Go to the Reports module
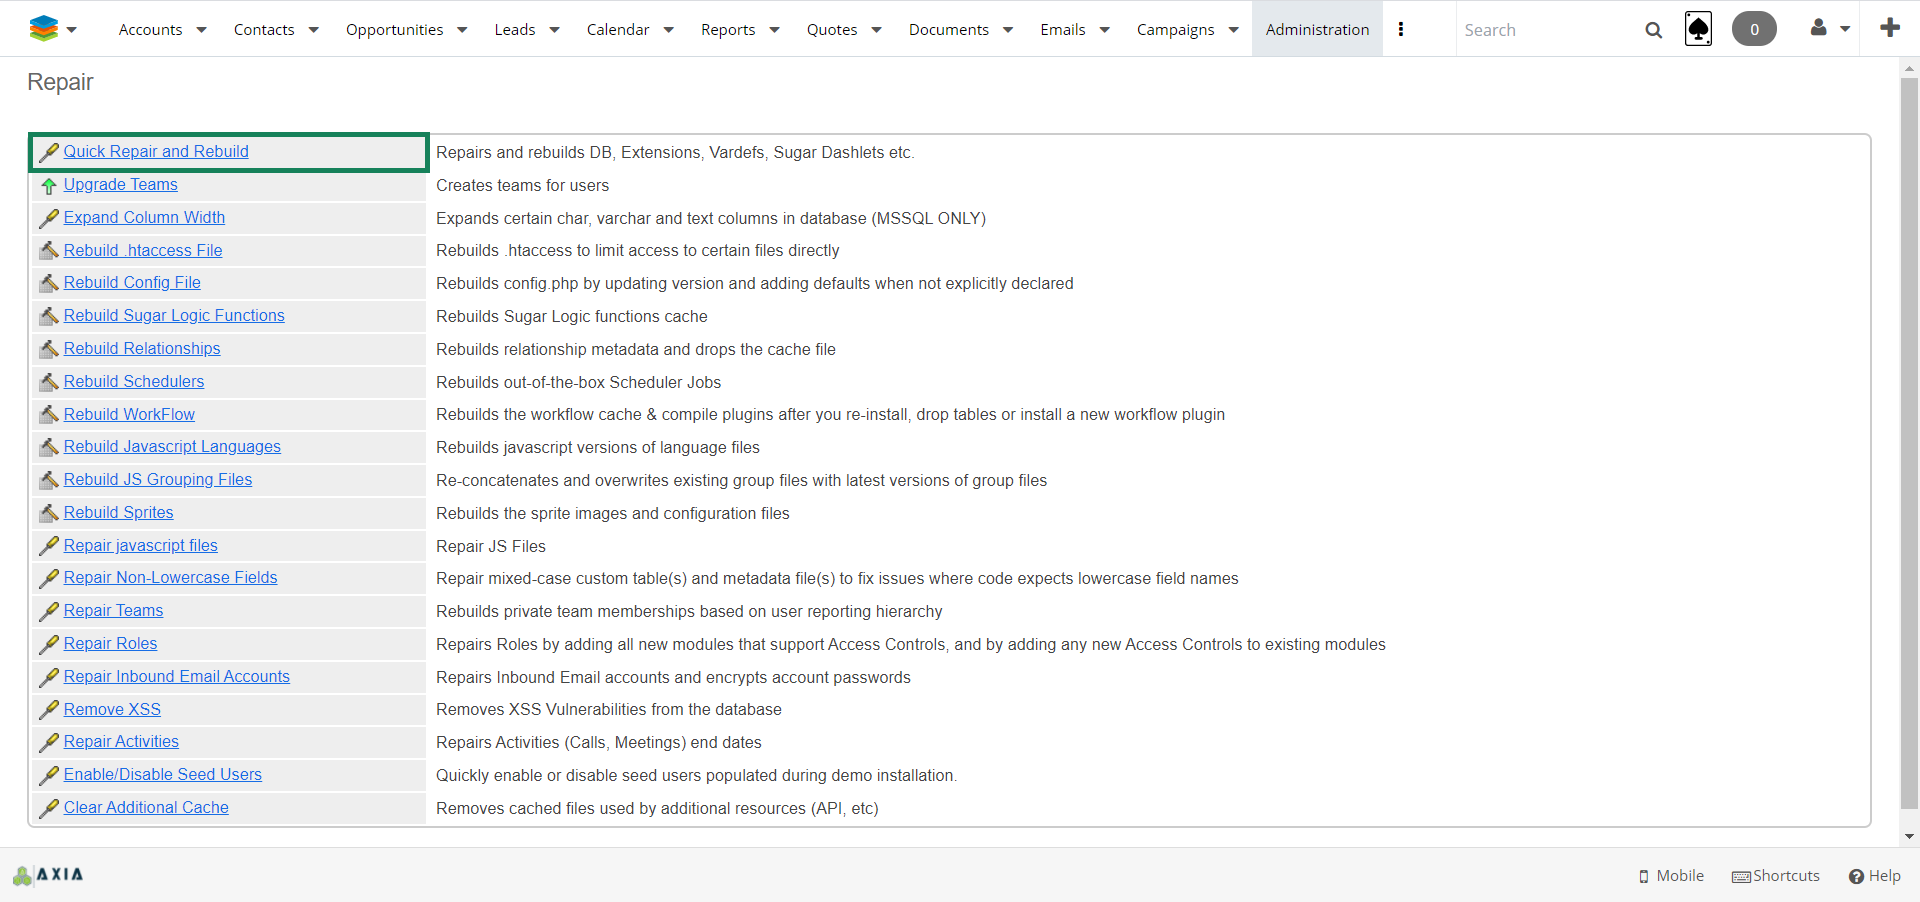The height and width of the screenshot is (902, 1920). (727, 29)
